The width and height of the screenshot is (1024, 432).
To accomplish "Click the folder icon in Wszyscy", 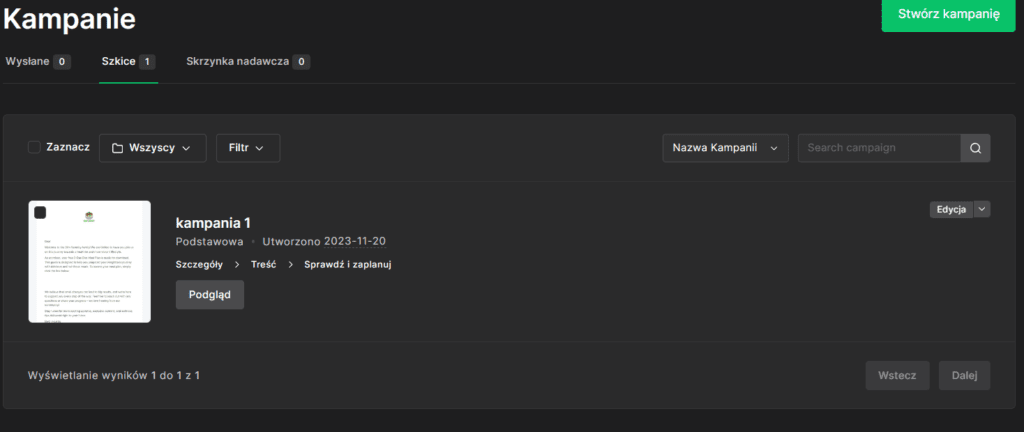I will tap(117, 148).
